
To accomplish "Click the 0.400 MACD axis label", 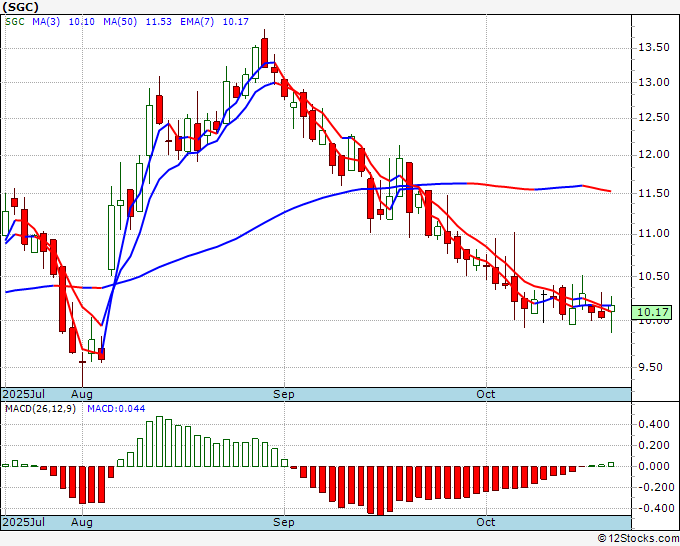I will (654, 424).
